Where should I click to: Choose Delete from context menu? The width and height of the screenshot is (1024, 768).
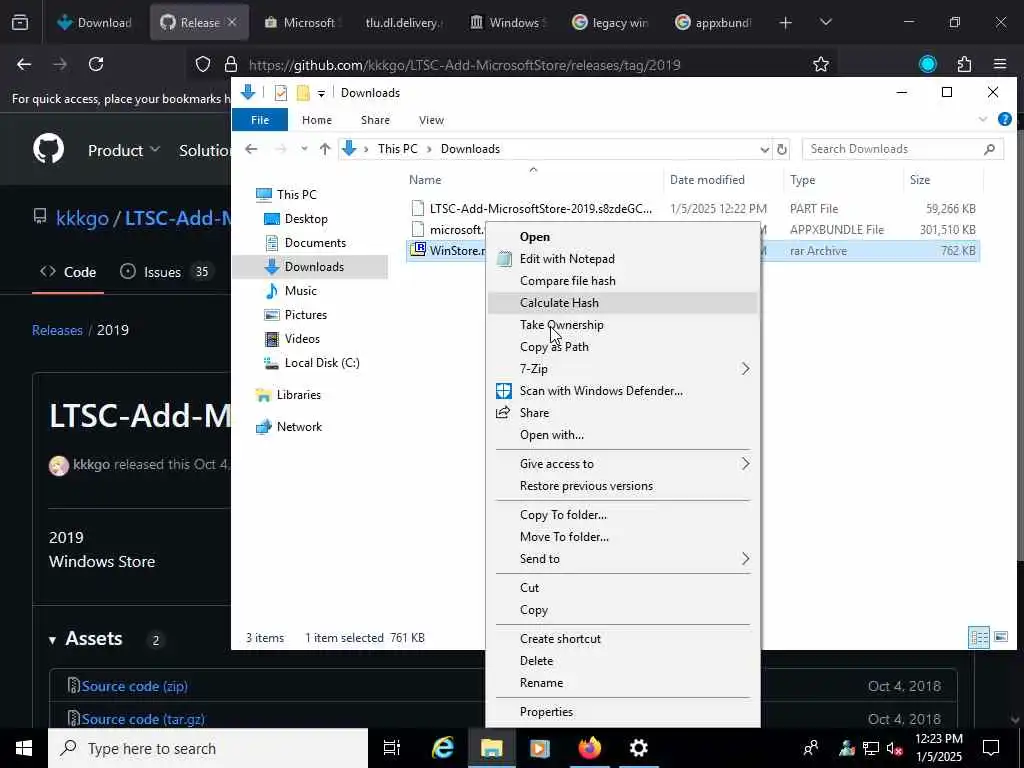(622, 661)
